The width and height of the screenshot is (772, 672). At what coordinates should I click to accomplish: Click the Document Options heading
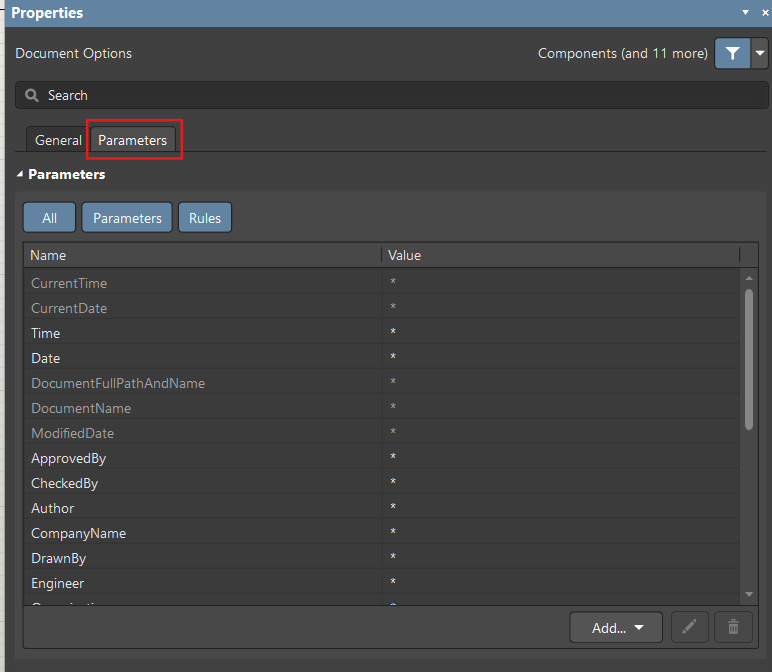point(73,53)
